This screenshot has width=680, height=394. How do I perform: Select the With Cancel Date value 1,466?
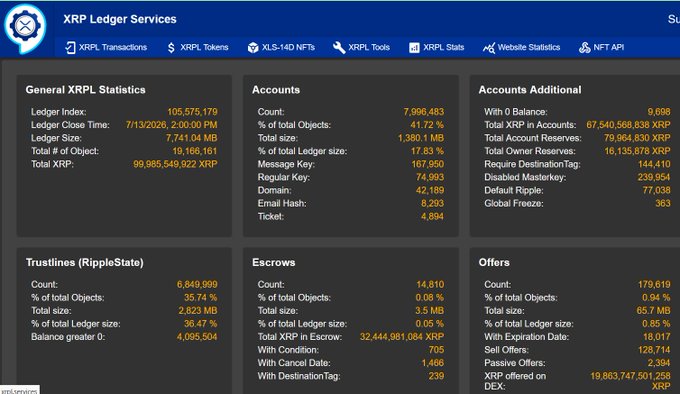point(433,362)
